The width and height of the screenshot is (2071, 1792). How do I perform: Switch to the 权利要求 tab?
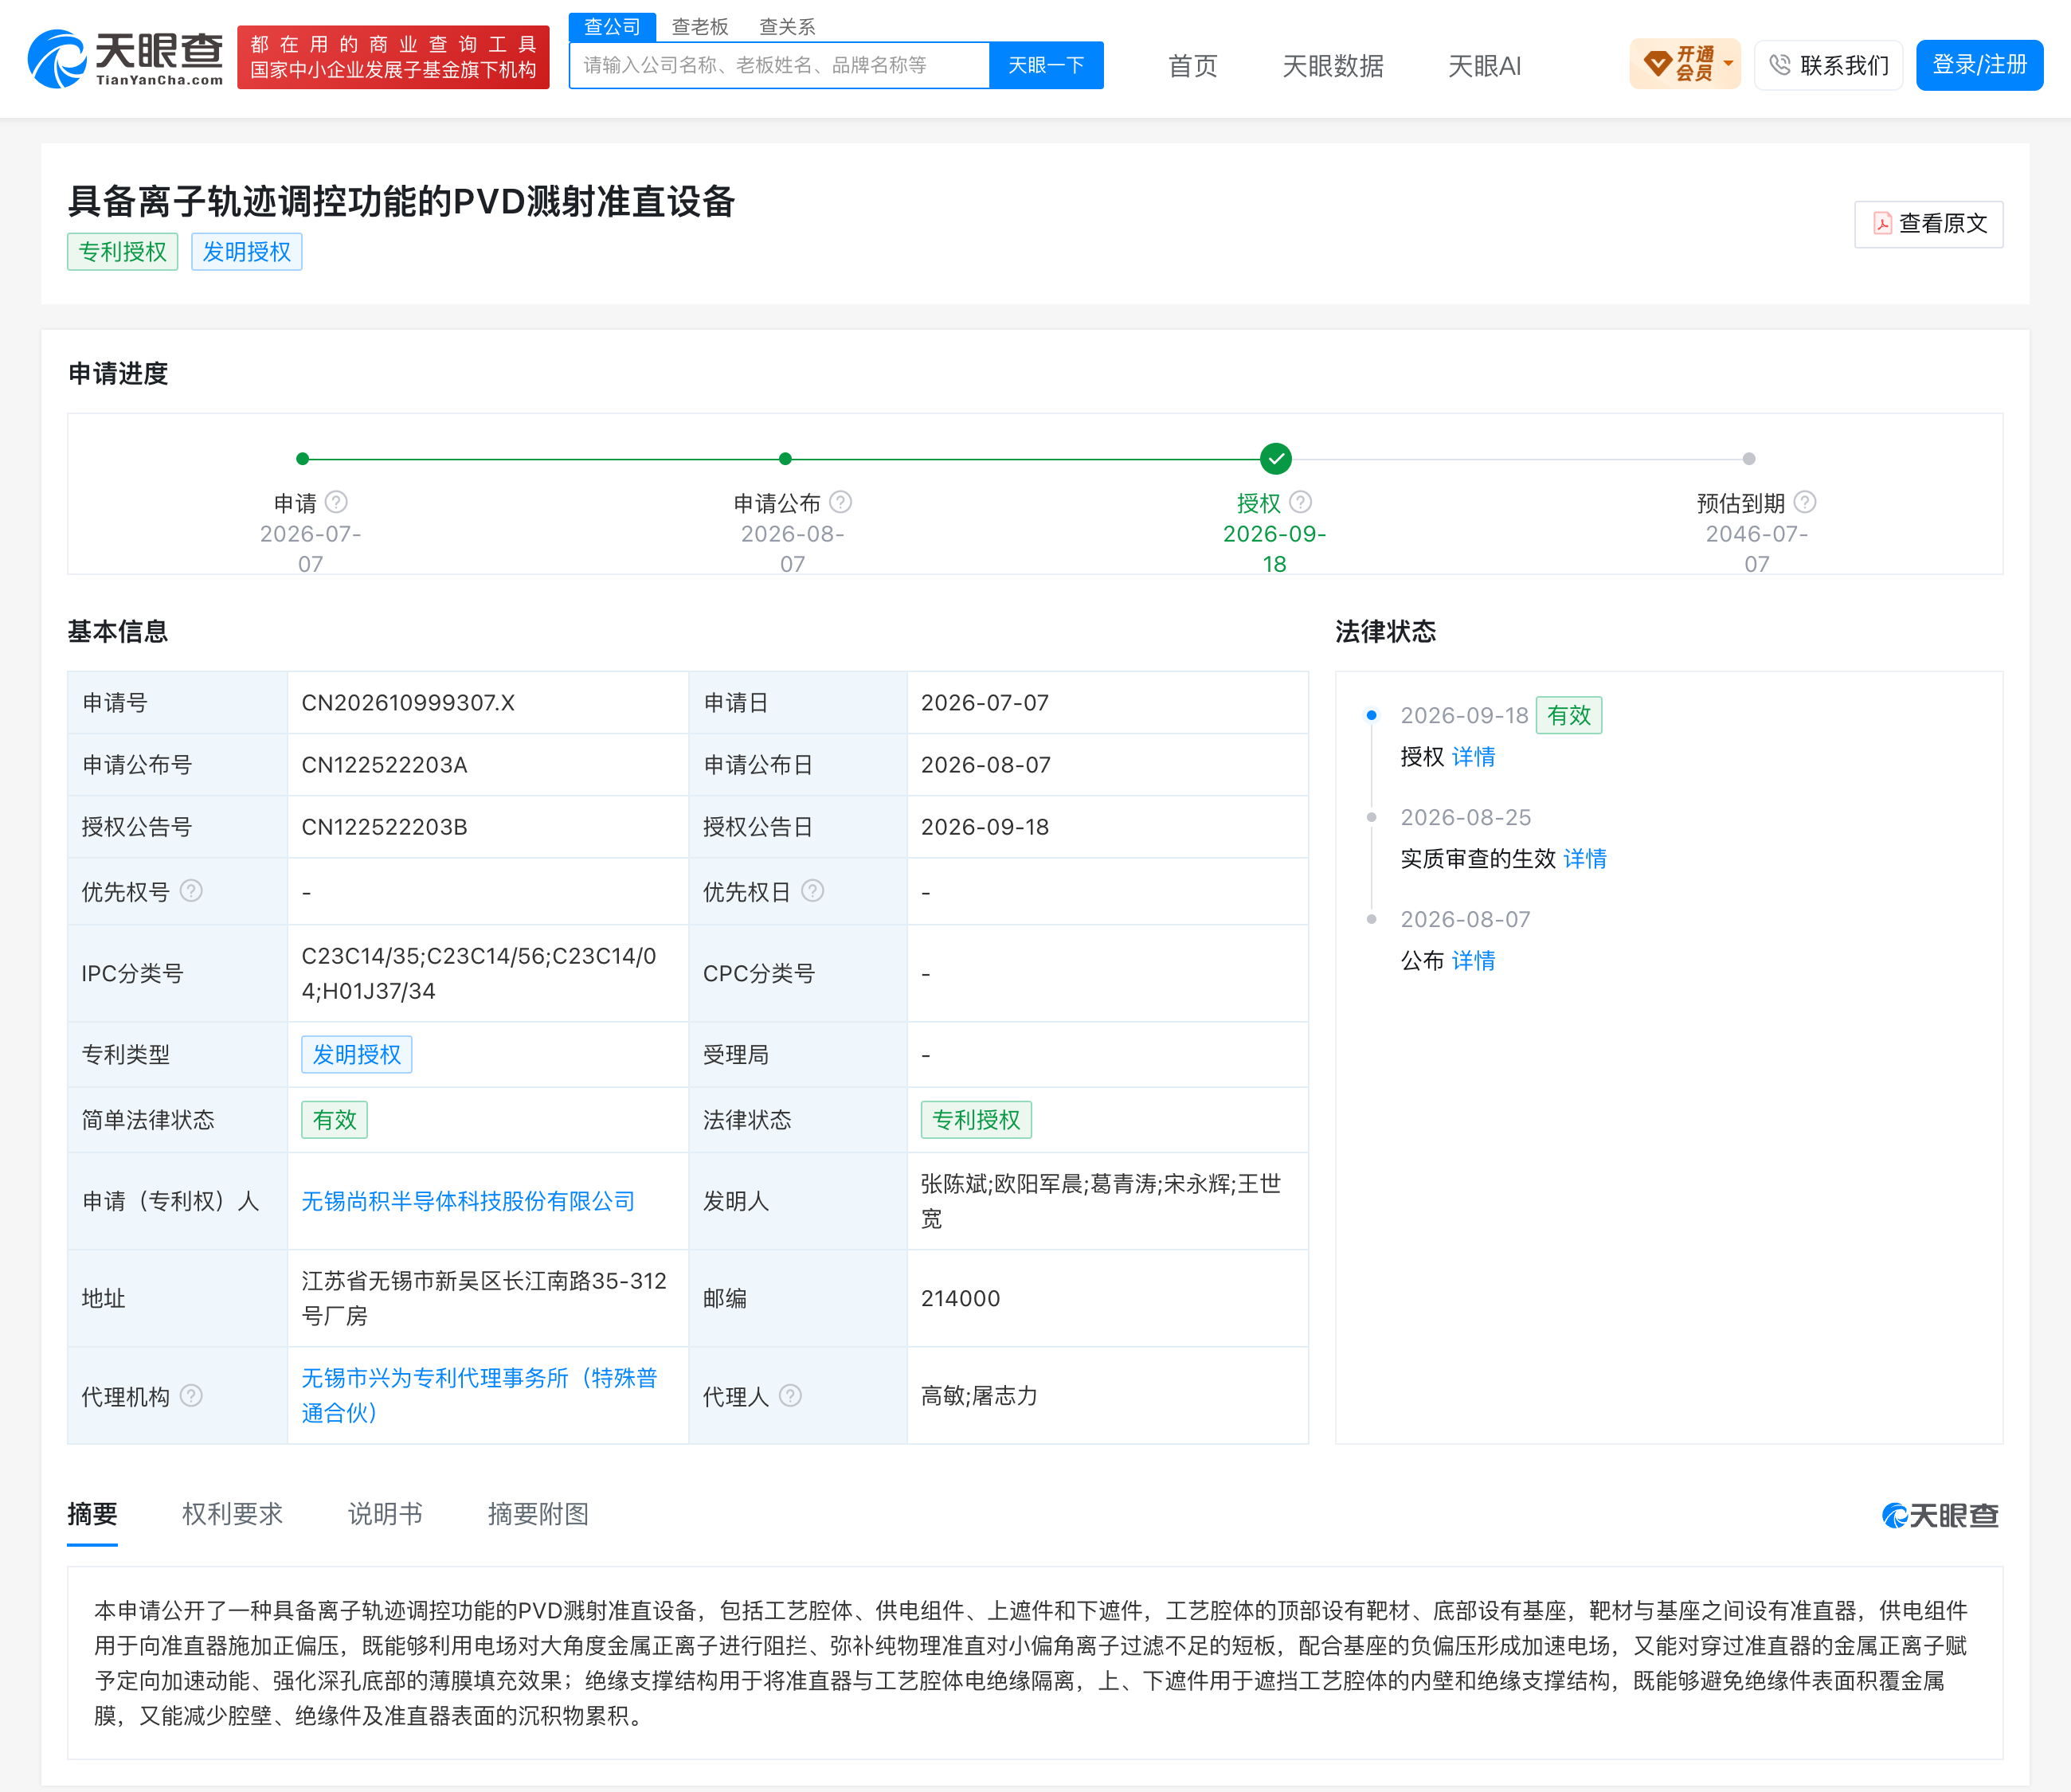232,1514
